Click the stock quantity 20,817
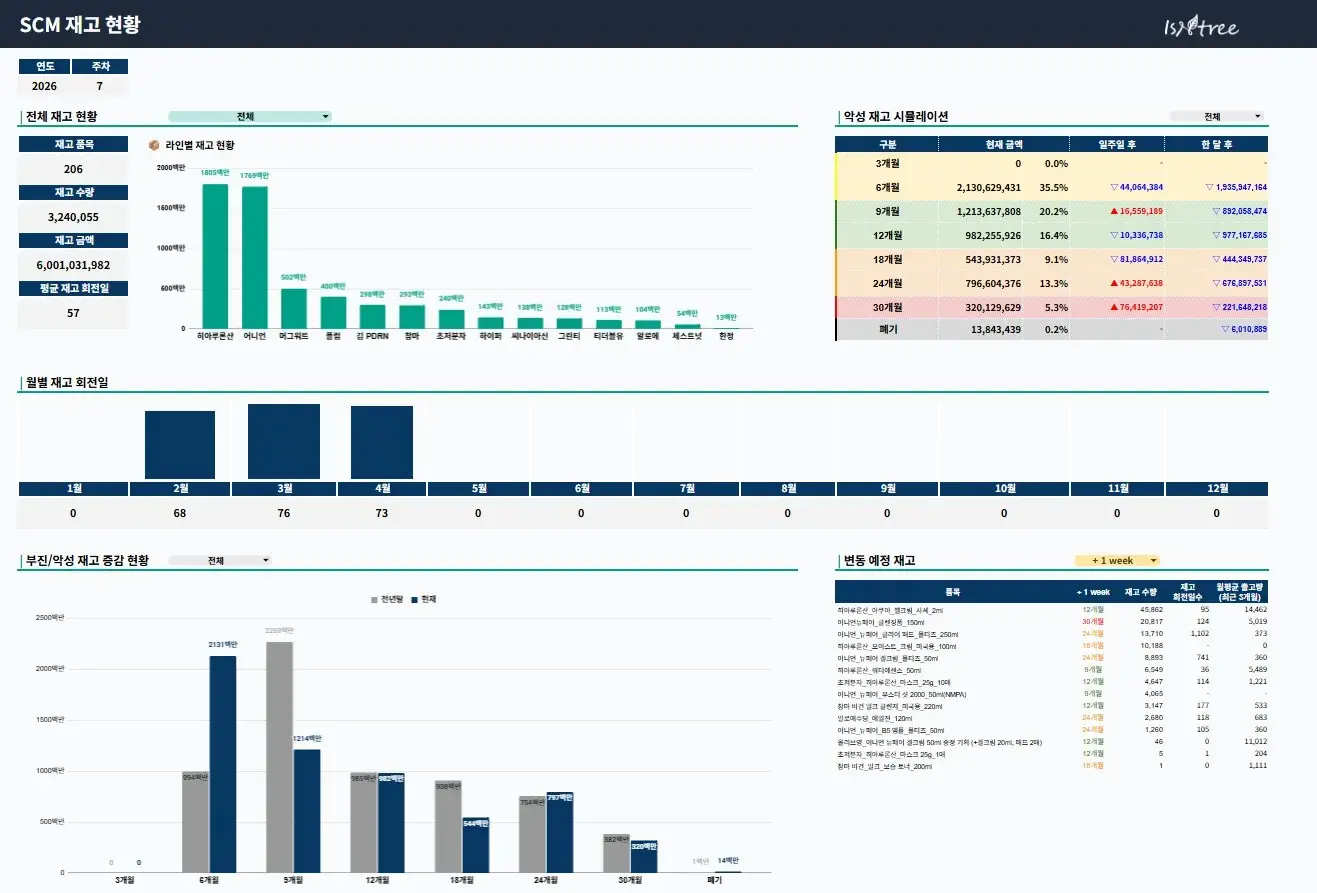Image resolution: width=1317 pixels, height=893 pixels. (1150, 622)
